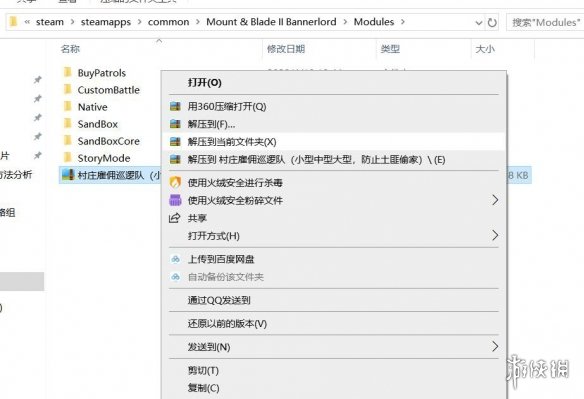Choose 打开(O) from the context menu
This screenshot has width=584, height=399.
(334, 82)
